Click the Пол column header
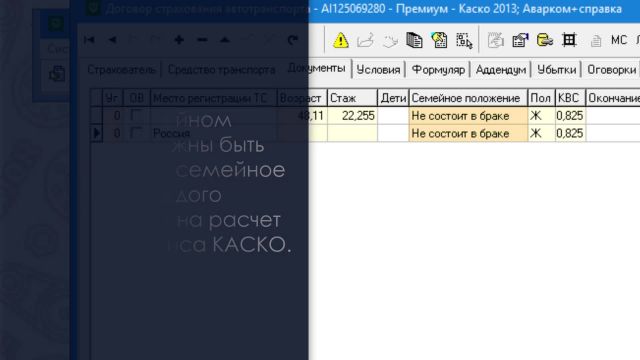The height and width of the screenshot is (360, 640). [541, 98]
